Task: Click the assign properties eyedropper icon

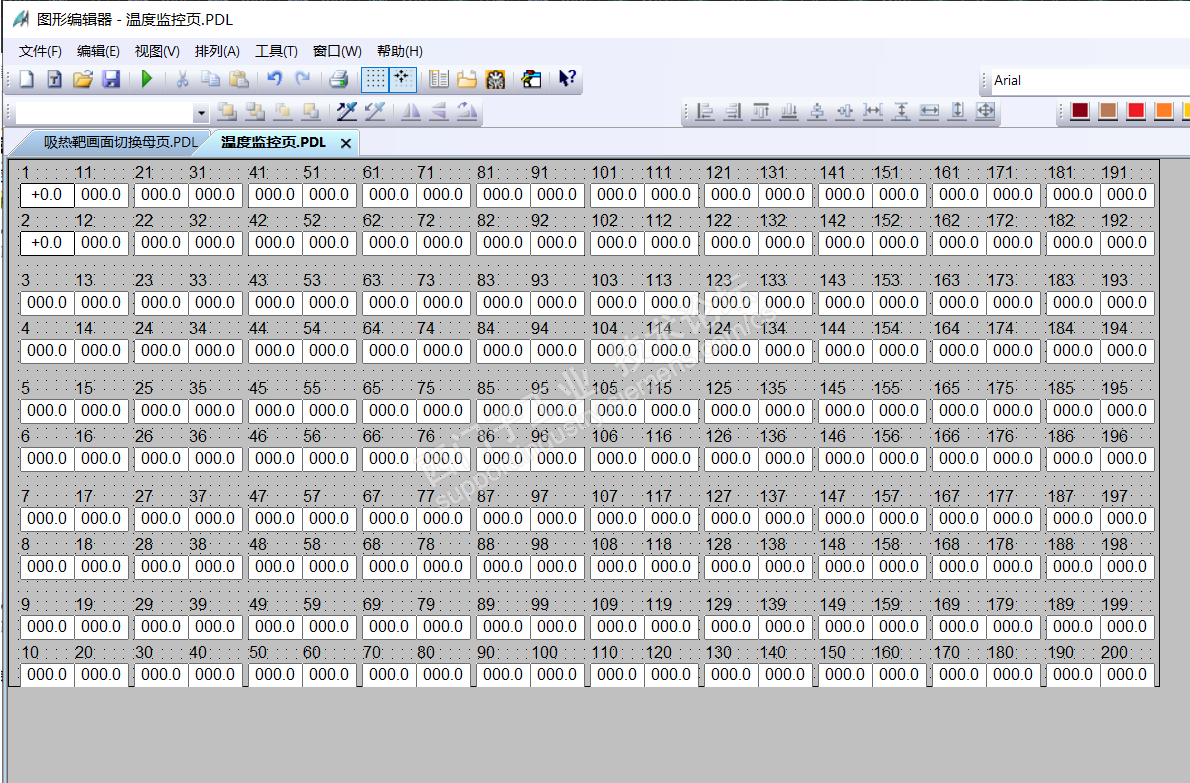Action: pyautogui.click(x=375, y=112)
